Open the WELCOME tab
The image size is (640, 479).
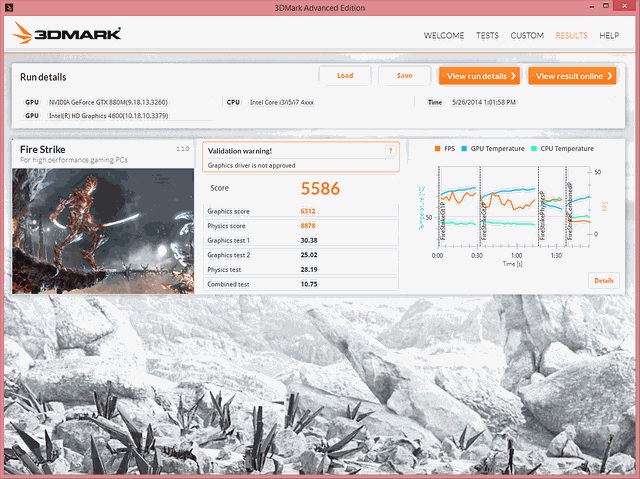pyautogui.click(x=444, y=35)
